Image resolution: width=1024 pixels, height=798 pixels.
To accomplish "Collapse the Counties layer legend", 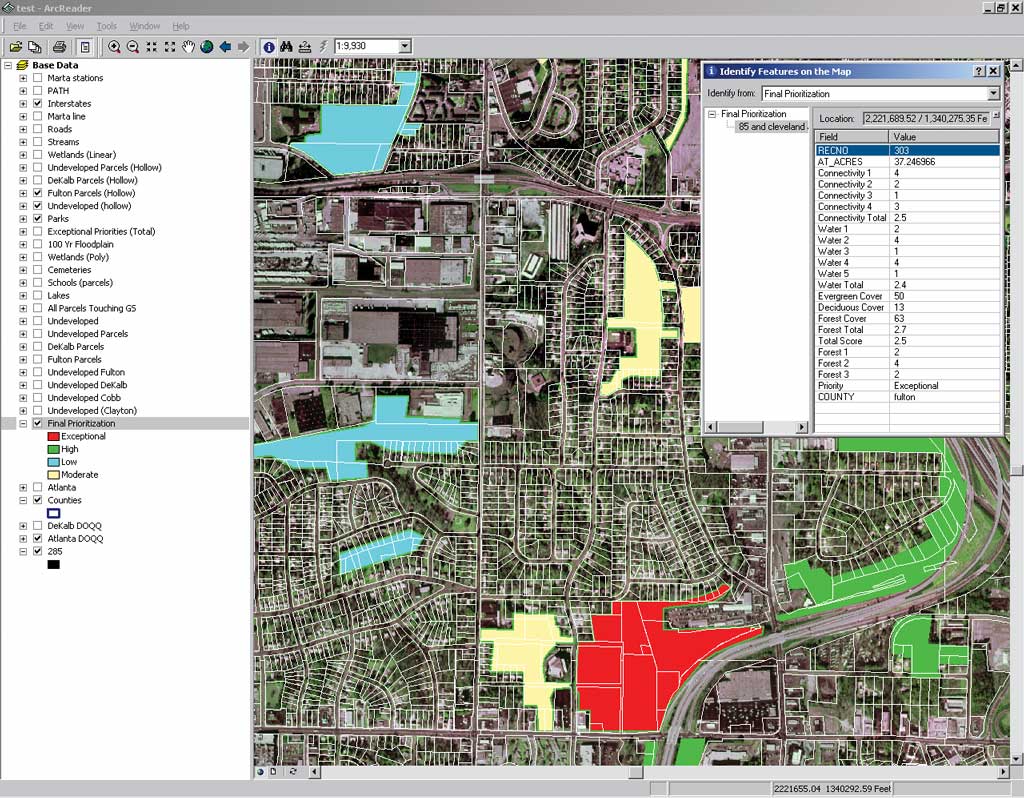I will [23, 500].
